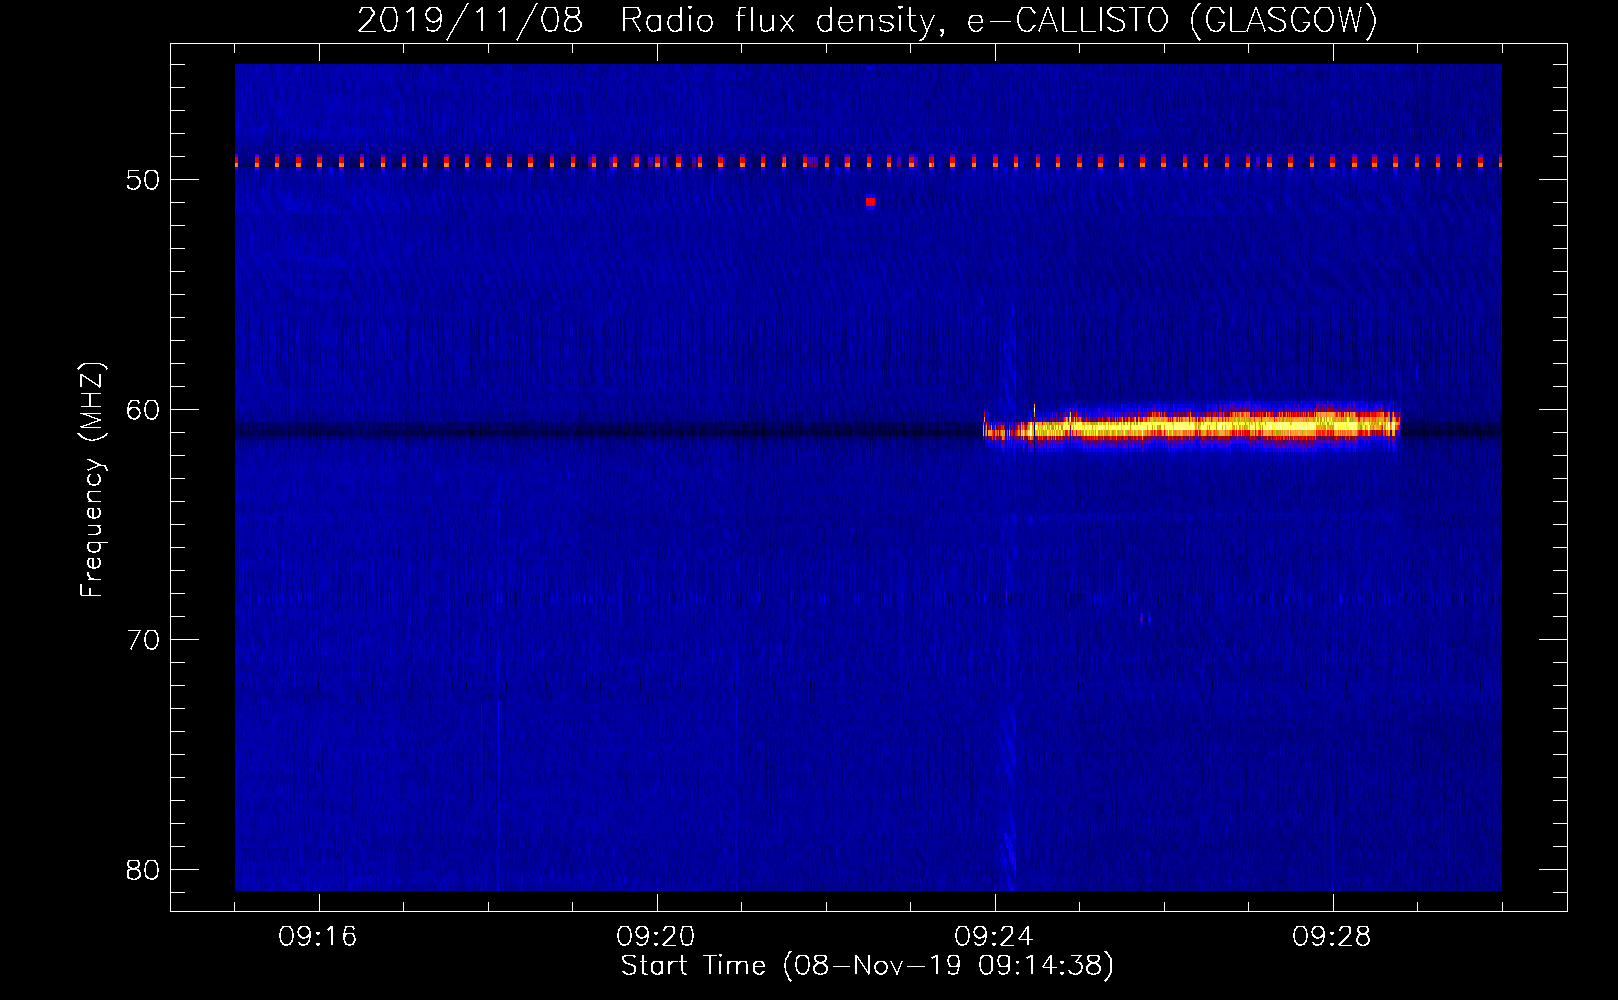Image resolution: width=1618 pixels, height=1000 pixels.
Task: Click the '50' frequency tick label
Action: pyautogui.click(x=144, y=180)
